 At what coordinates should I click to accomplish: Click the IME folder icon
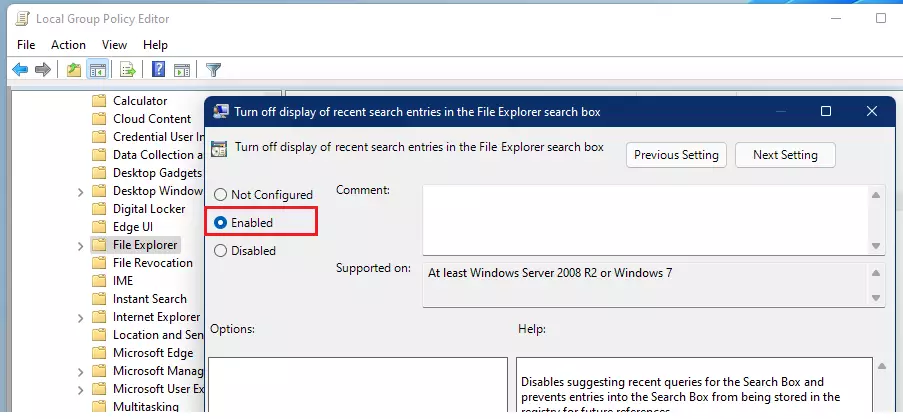click(x=99, y=280)
